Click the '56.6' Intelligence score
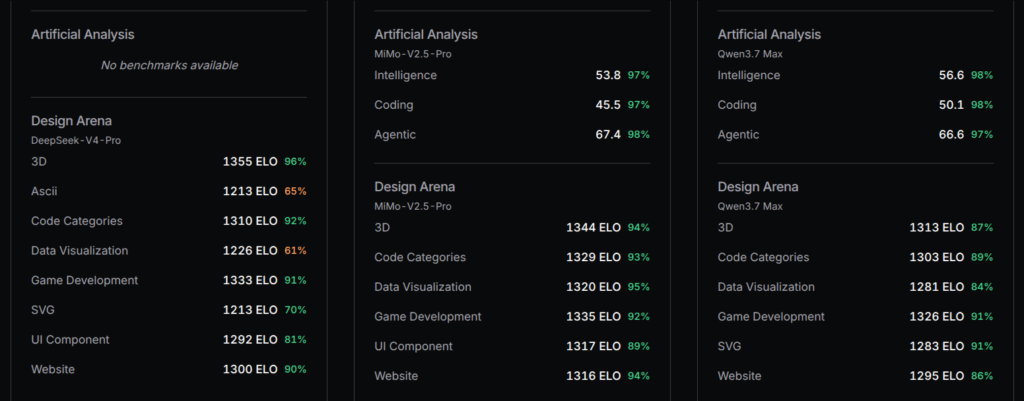1024x401 pixels. 952,75
